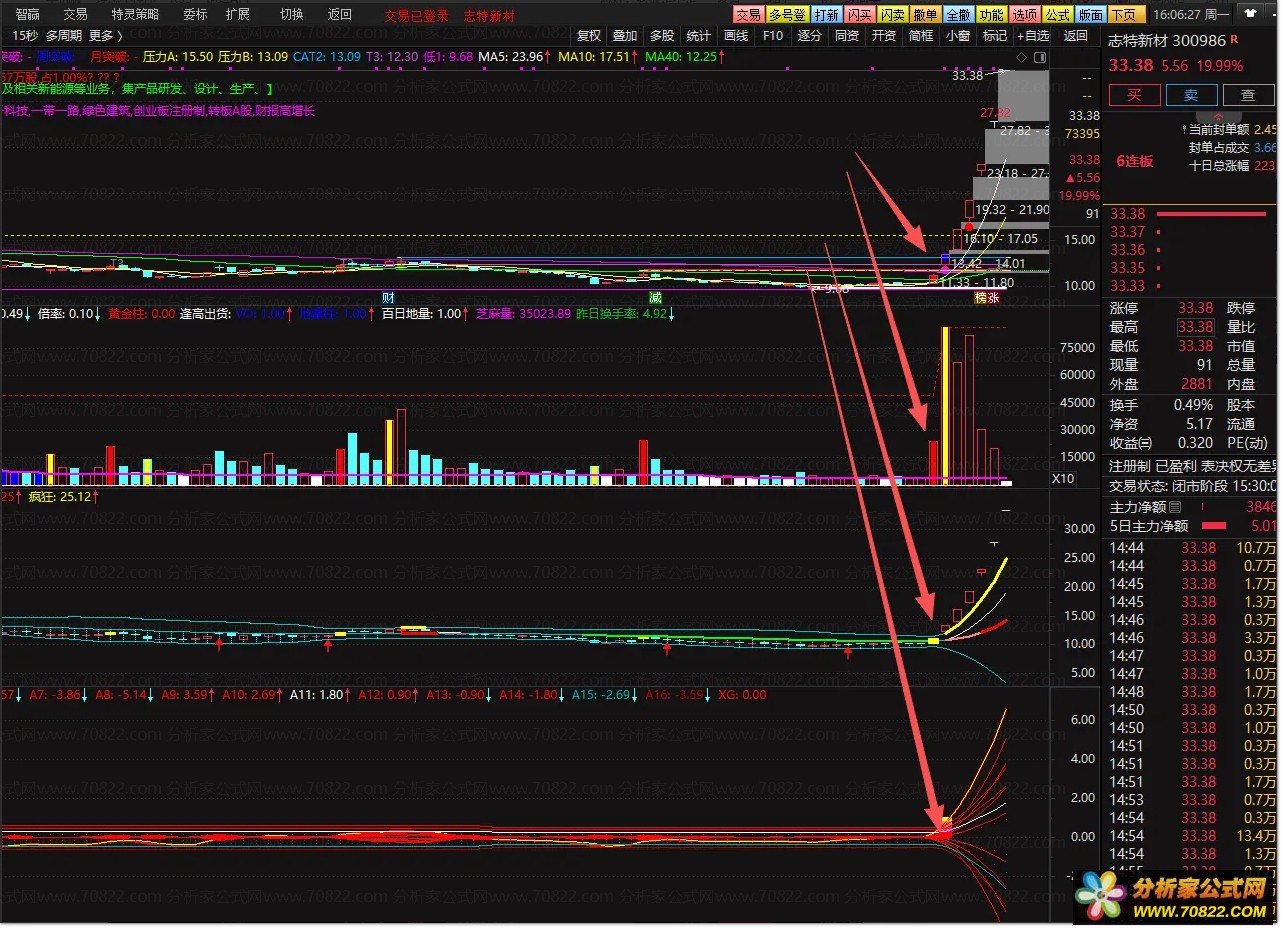Click the red R margin-trading badge

point(1234,39)
